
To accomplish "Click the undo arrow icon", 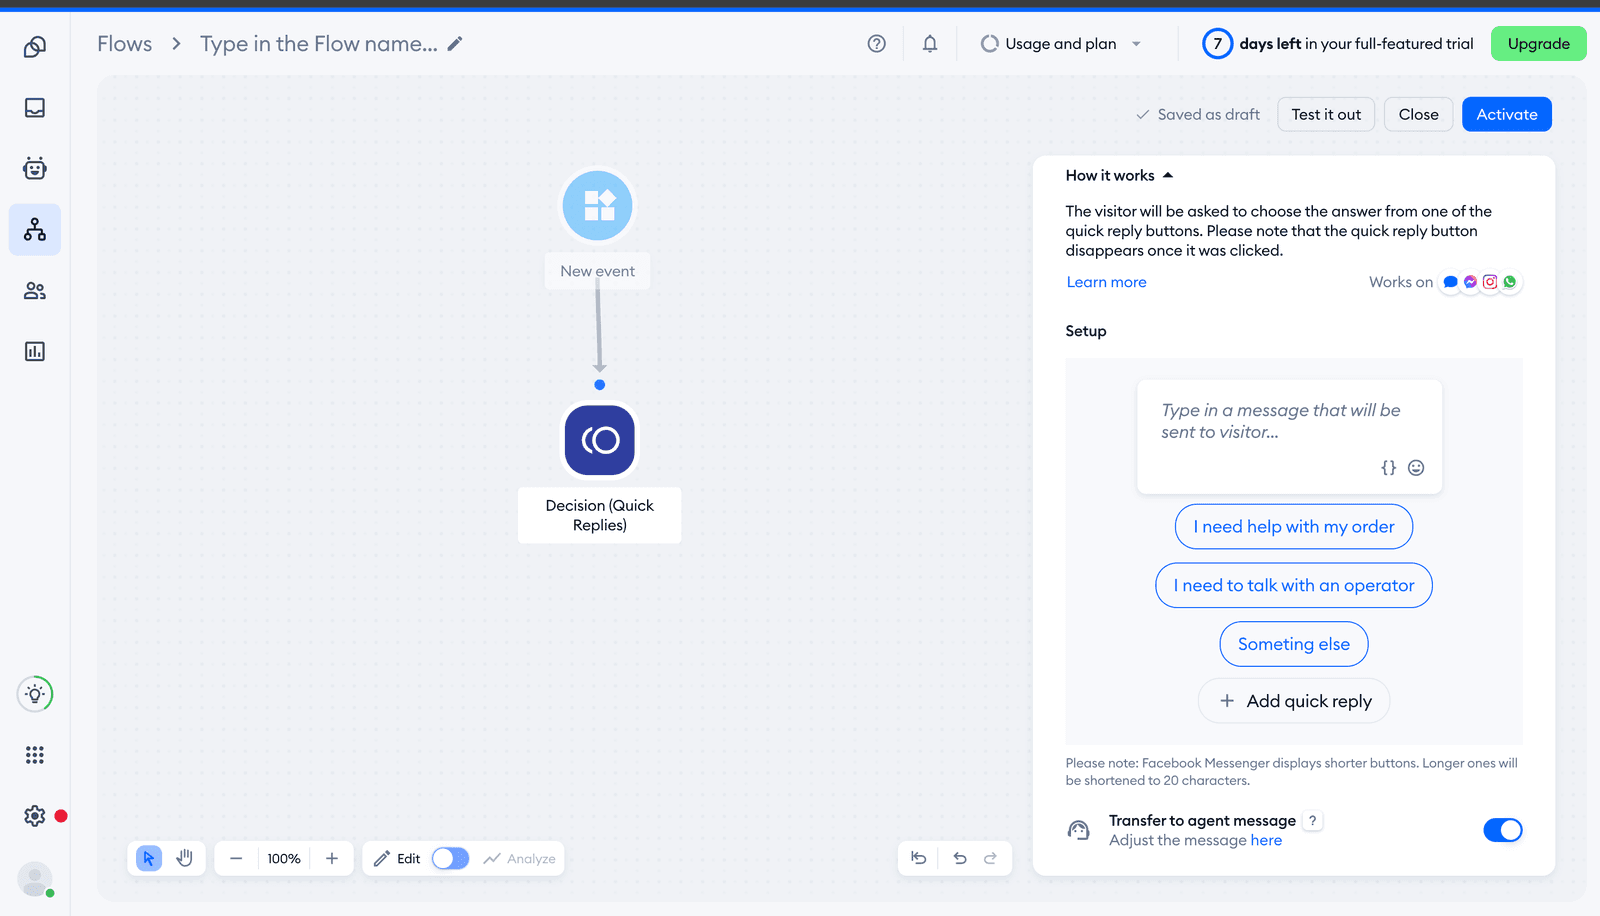I will tap(960, 858).
